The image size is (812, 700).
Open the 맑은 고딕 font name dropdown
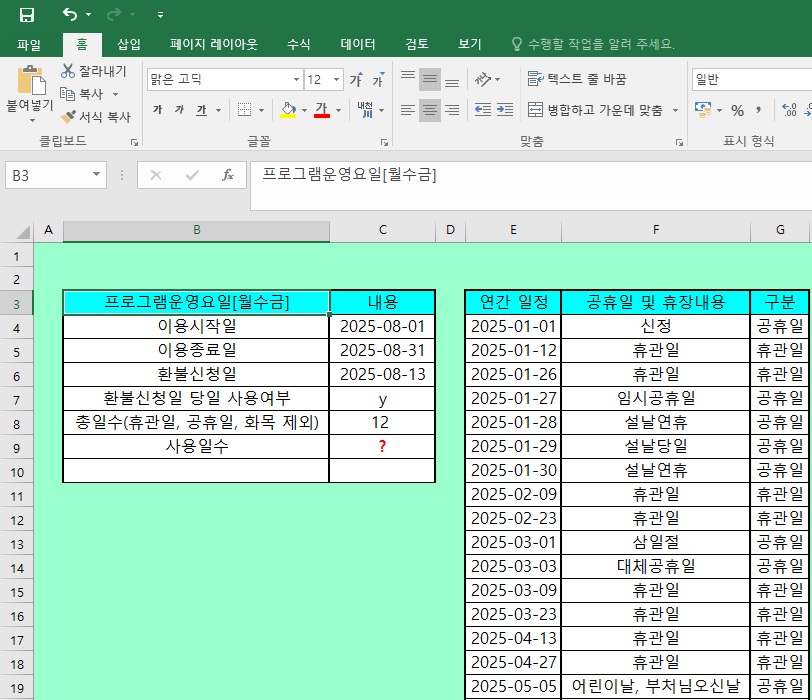point(296,80)
